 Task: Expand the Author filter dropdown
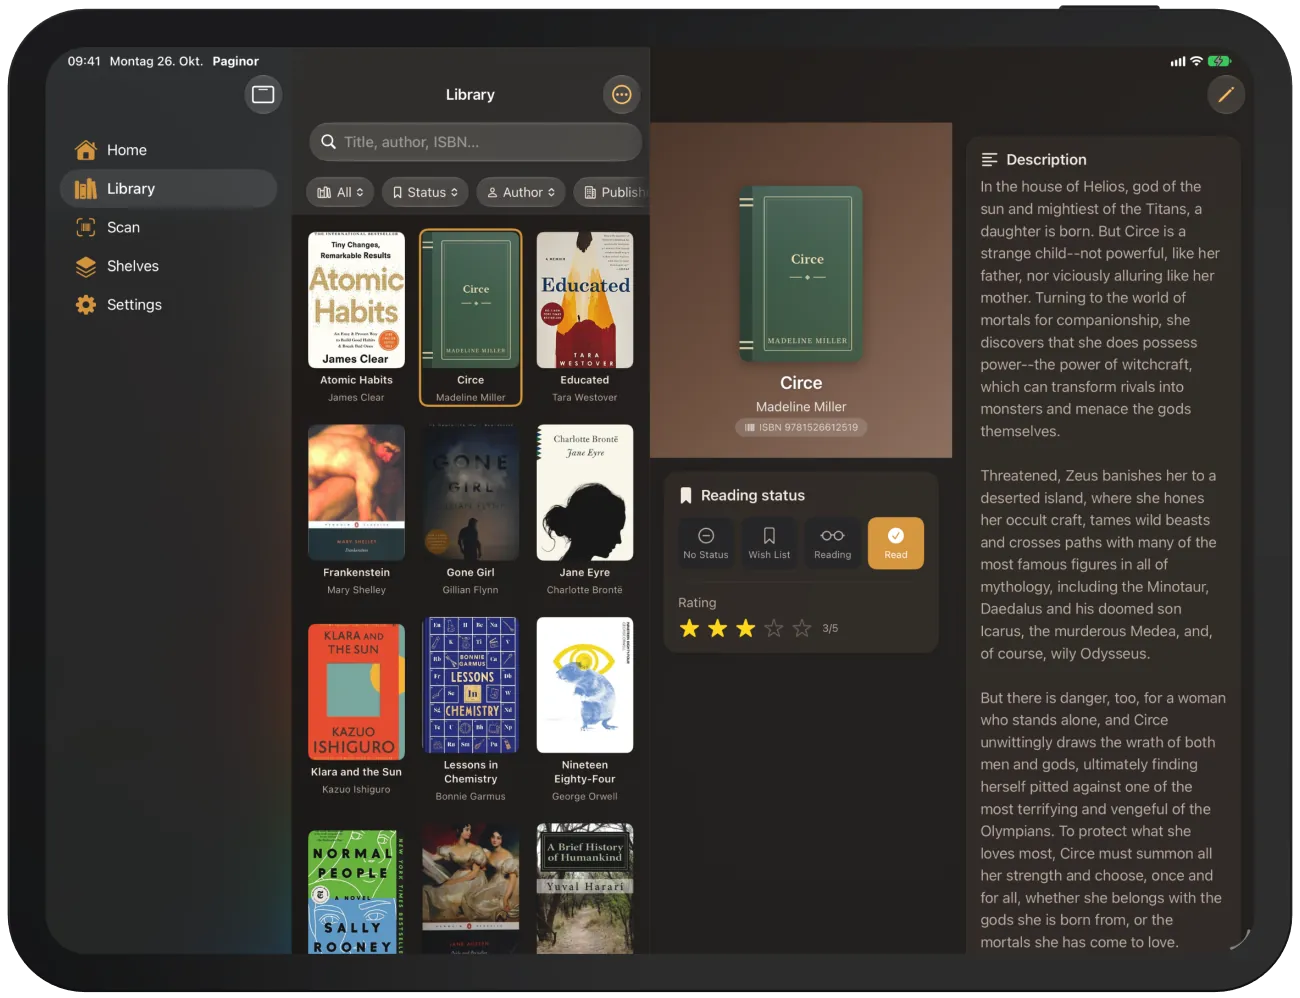click(x=521, y=192)
